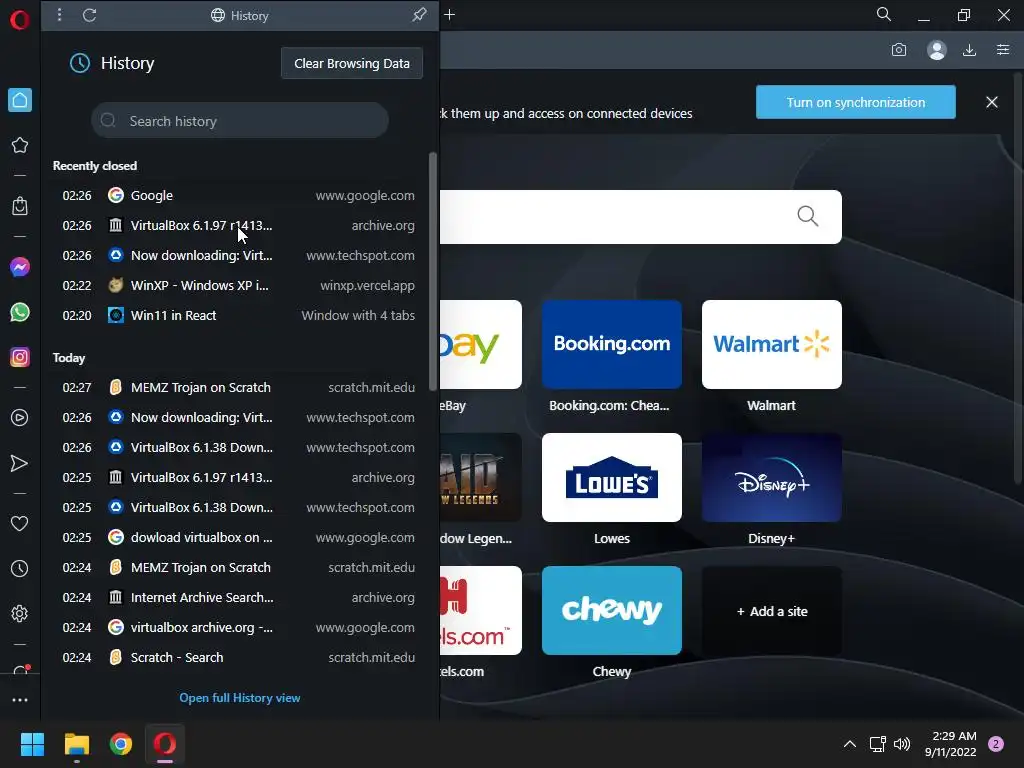The width and height of the screenshot is (1024, 768).
Task: Open Easy Setup sliders icon
Action: 1003,50
